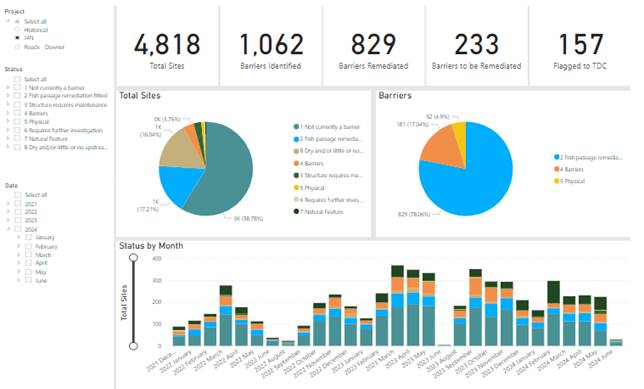The width and height of the screenshot is (644, 389).
Task: Click Total Sites legend '5 Physical'
Action: click(309, 188)
